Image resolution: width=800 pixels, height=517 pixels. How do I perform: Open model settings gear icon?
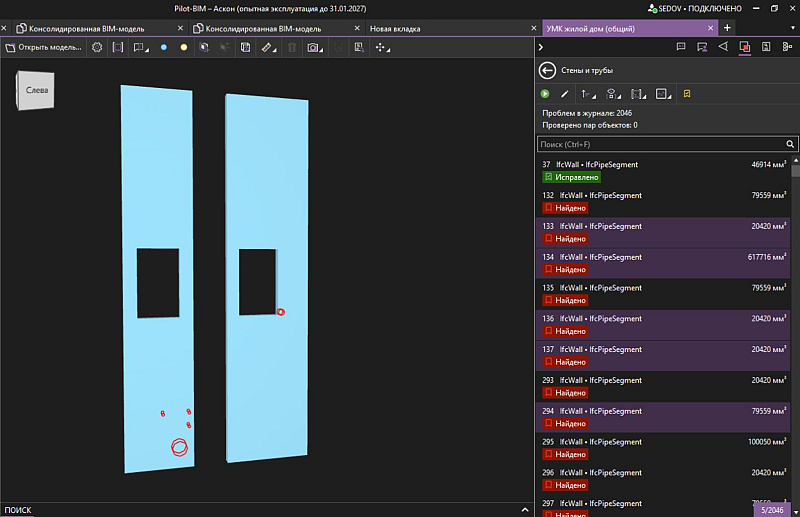(97, 47)
